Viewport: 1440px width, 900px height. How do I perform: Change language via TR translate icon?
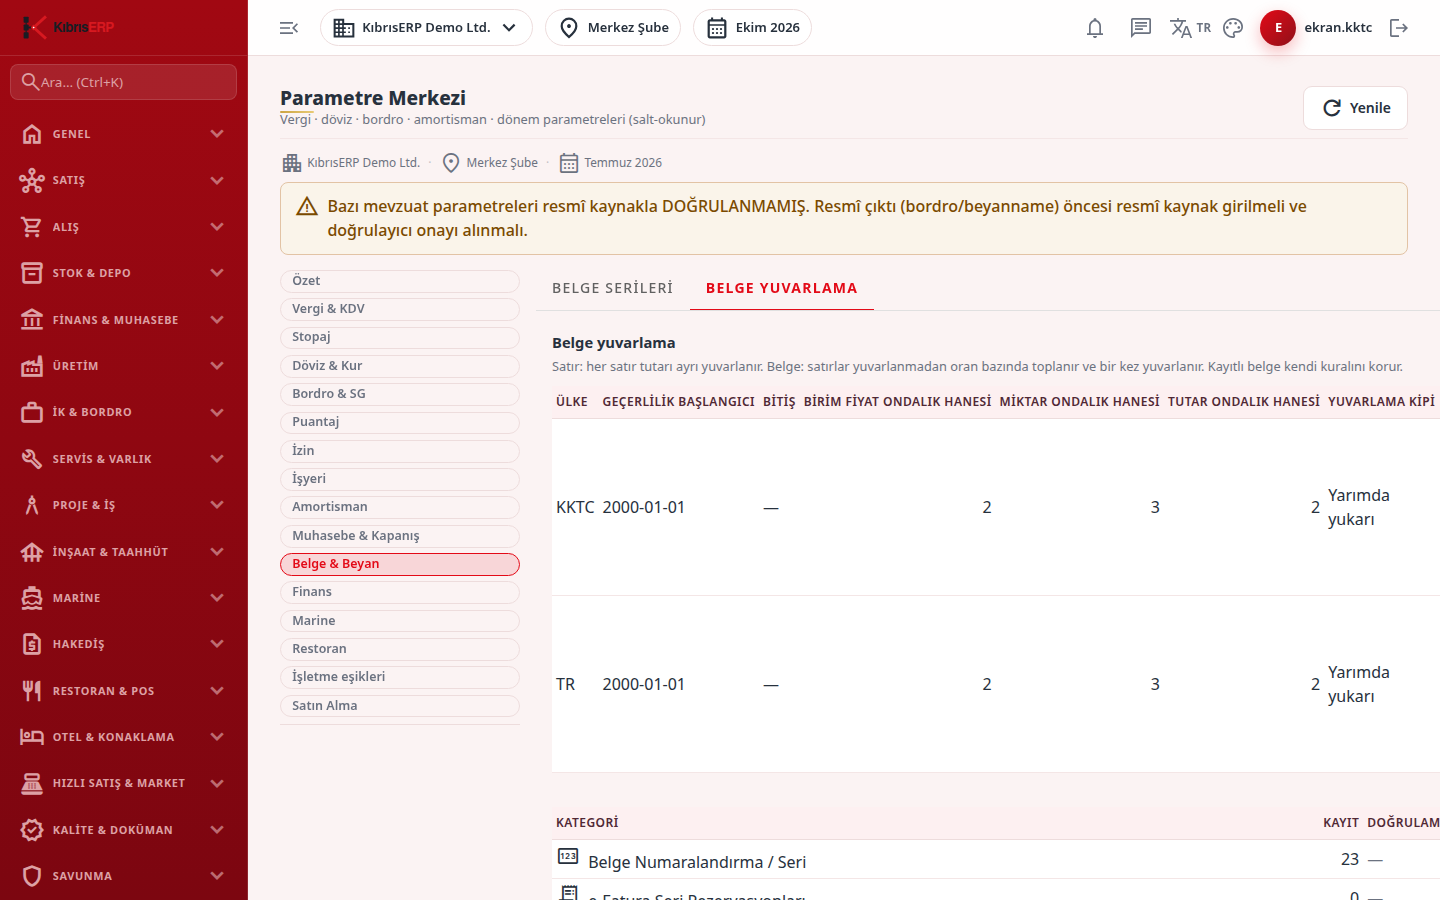tap(1190, 28)
